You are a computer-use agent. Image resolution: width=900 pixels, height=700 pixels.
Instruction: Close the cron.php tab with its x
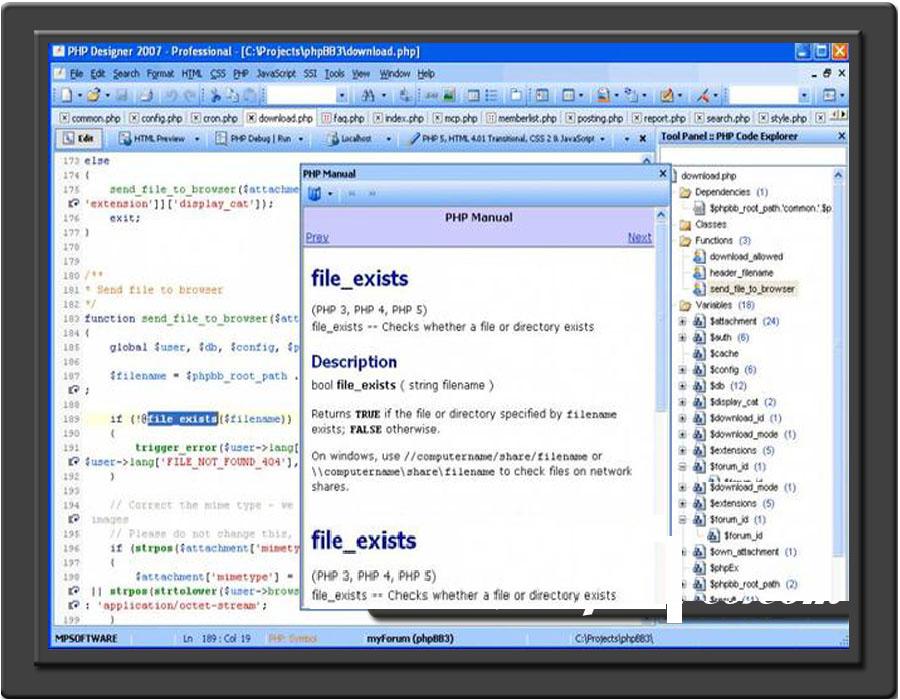click(x=196, y=118)
